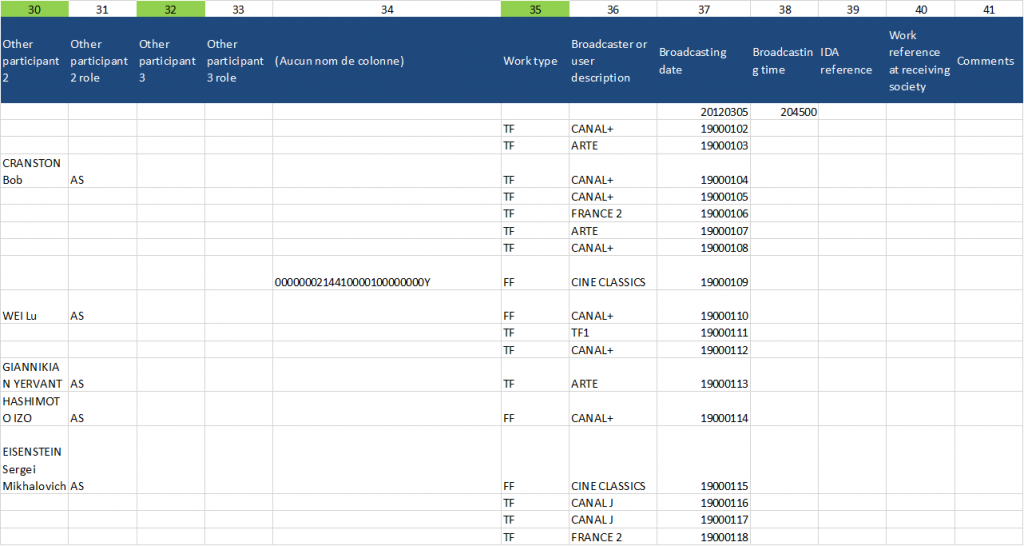Image resolution: width=1024 pixels, height=546 pixels.
Task: Click the "GIANNIKIAN YERVANT" cell
Action: click(x=34, y=375)
